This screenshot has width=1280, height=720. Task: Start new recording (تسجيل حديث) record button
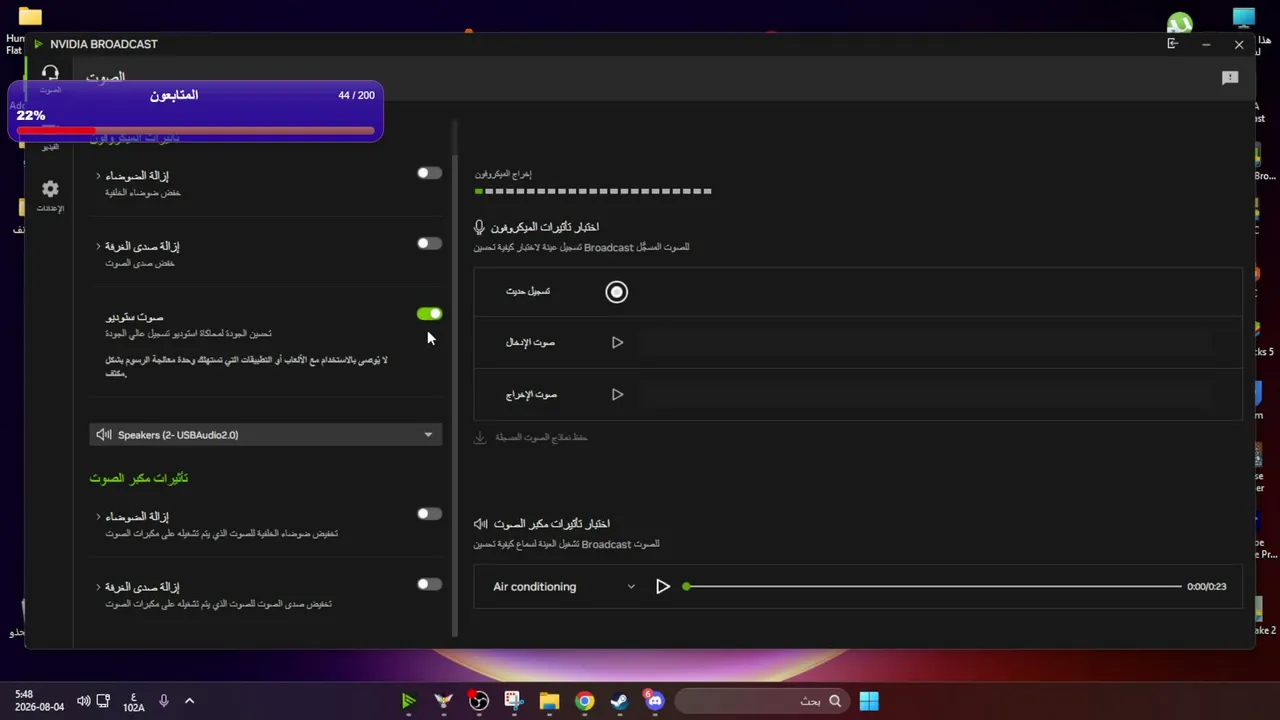click(616, 292)
